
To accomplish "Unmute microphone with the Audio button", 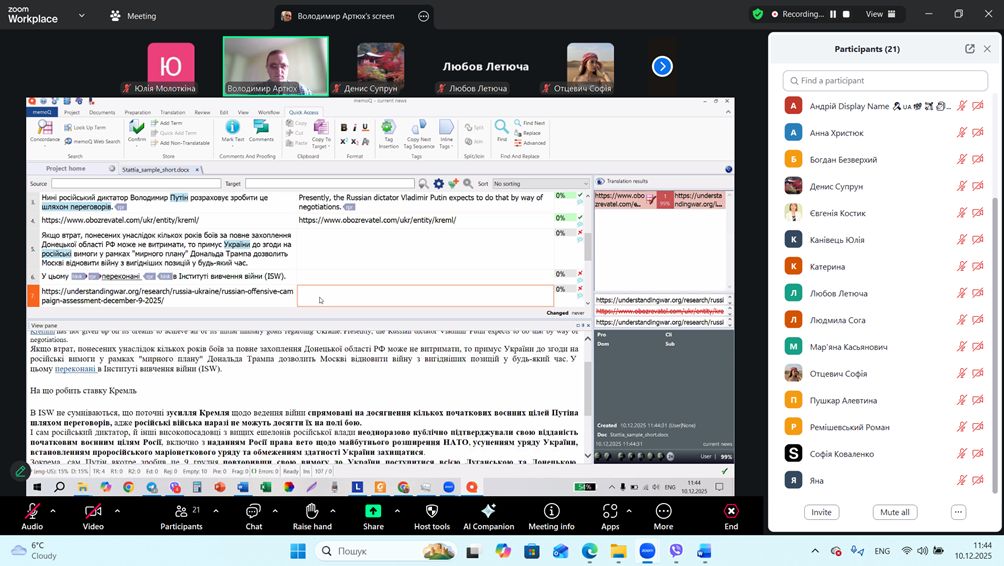I will 32,510.
